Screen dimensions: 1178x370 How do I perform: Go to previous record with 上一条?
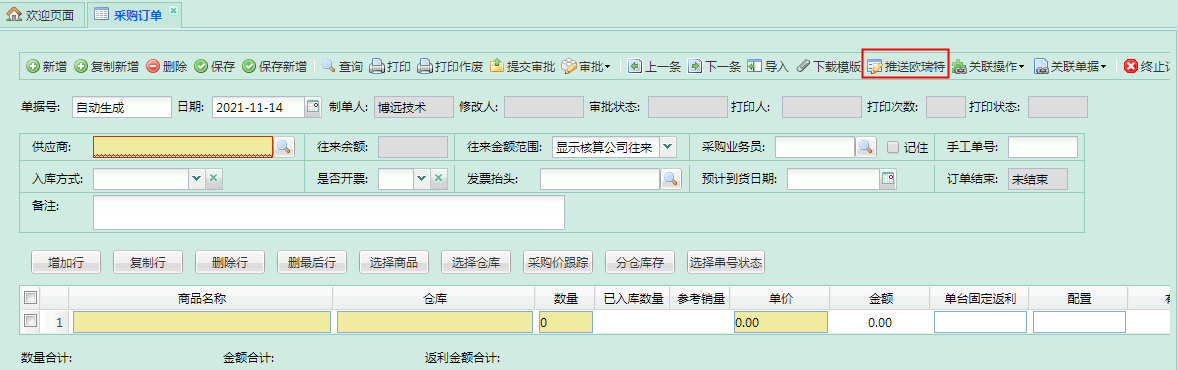click(x=654, y=66)
